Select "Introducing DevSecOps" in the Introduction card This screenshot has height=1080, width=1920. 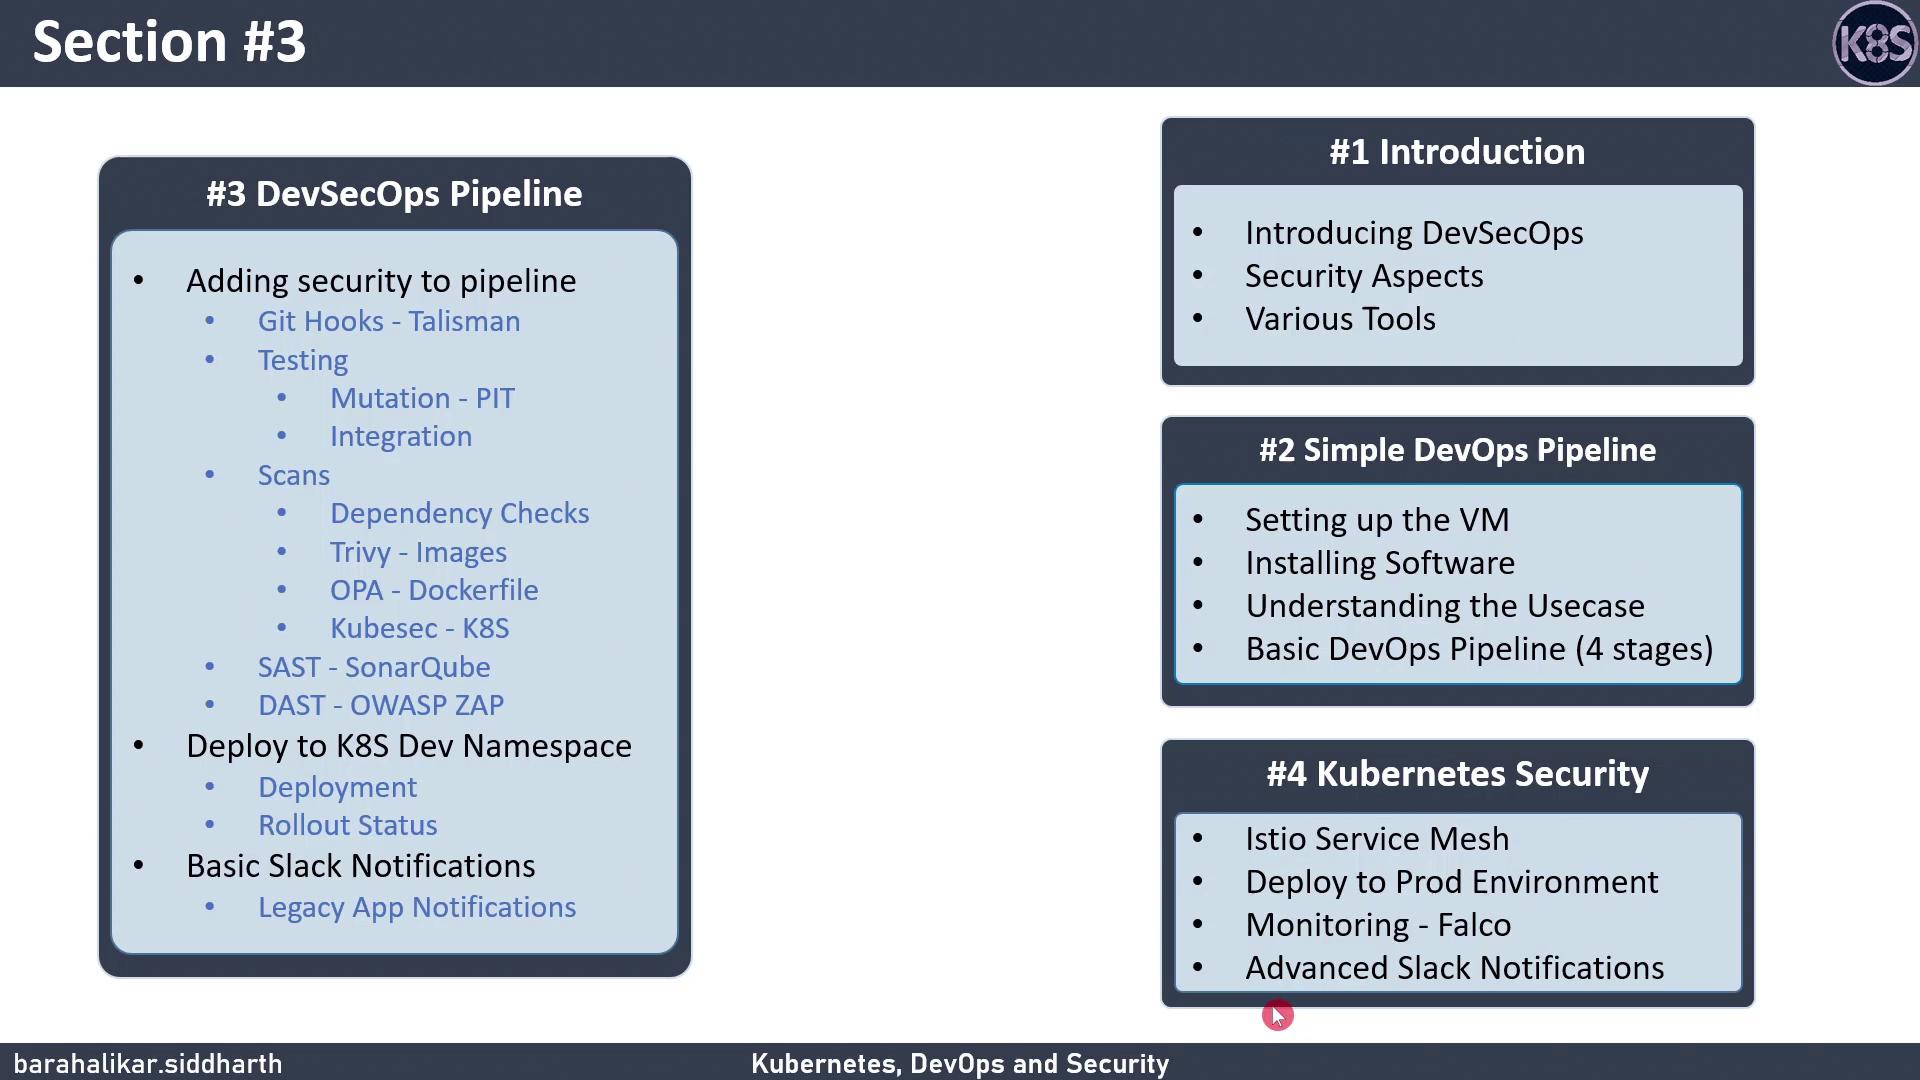pyautogui.click(x=1413, y=233)
